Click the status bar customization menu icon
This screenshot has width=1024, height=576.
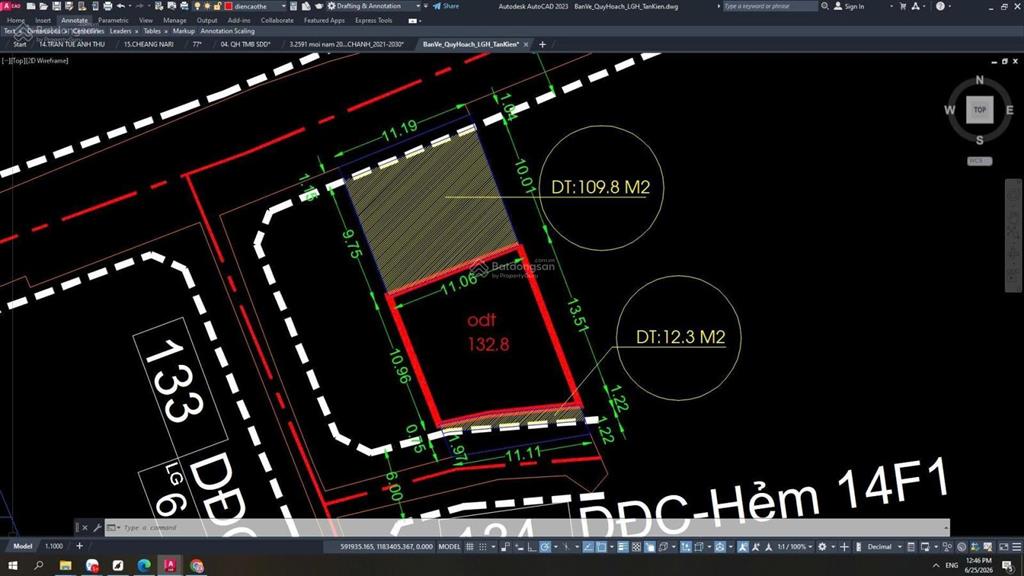(1016, 547)
